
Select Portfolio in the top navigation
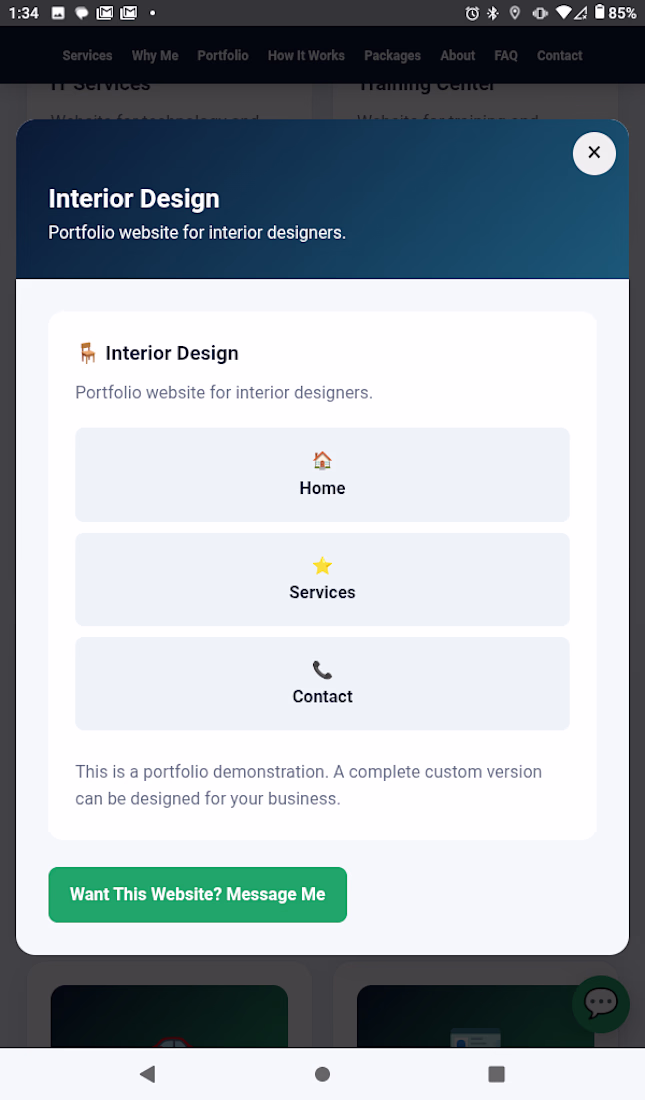coord(222,55)
